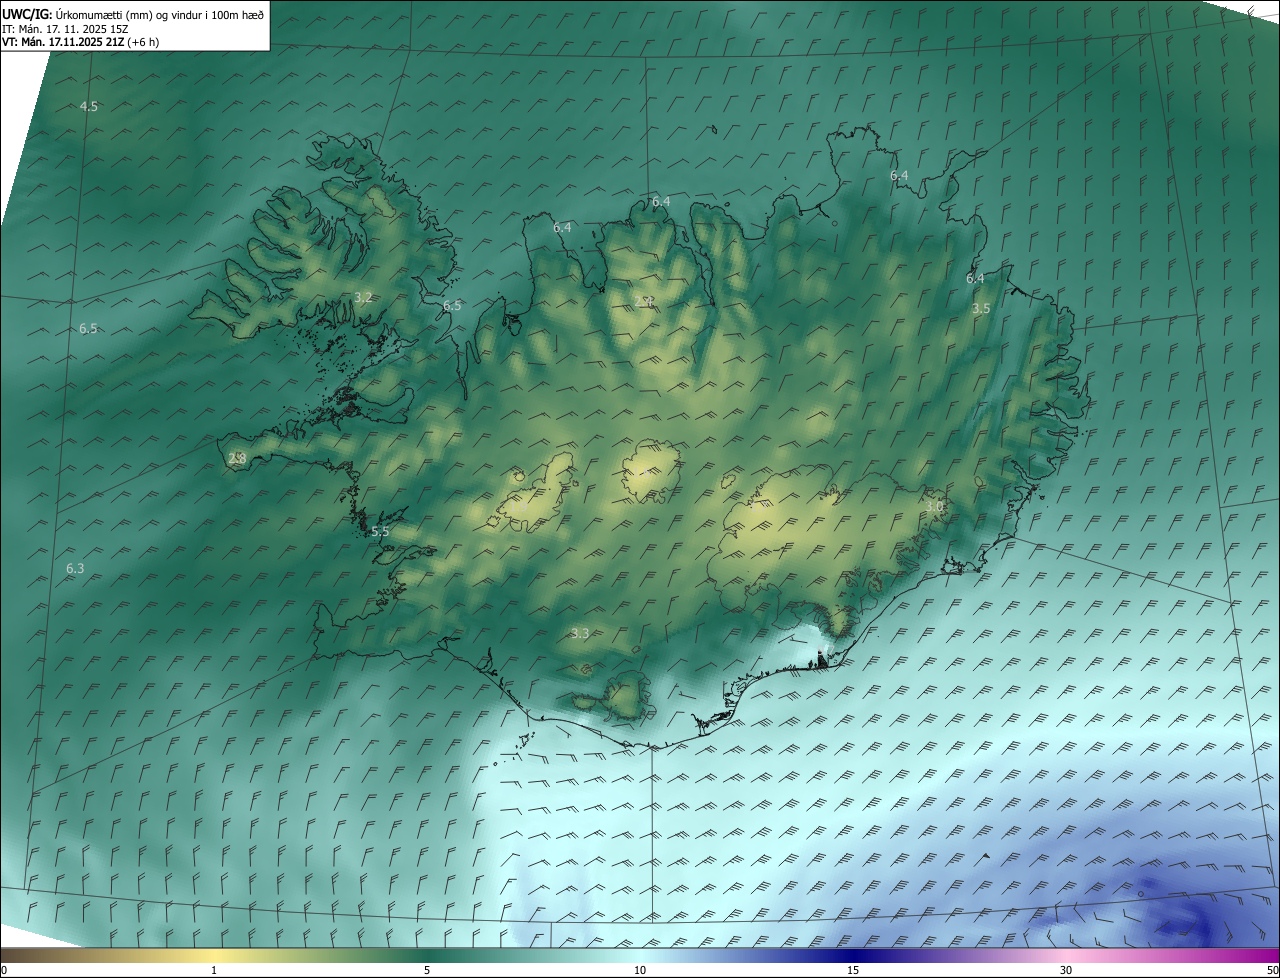Click the brown start of the color scale
1280x978 pixels.
12,955
